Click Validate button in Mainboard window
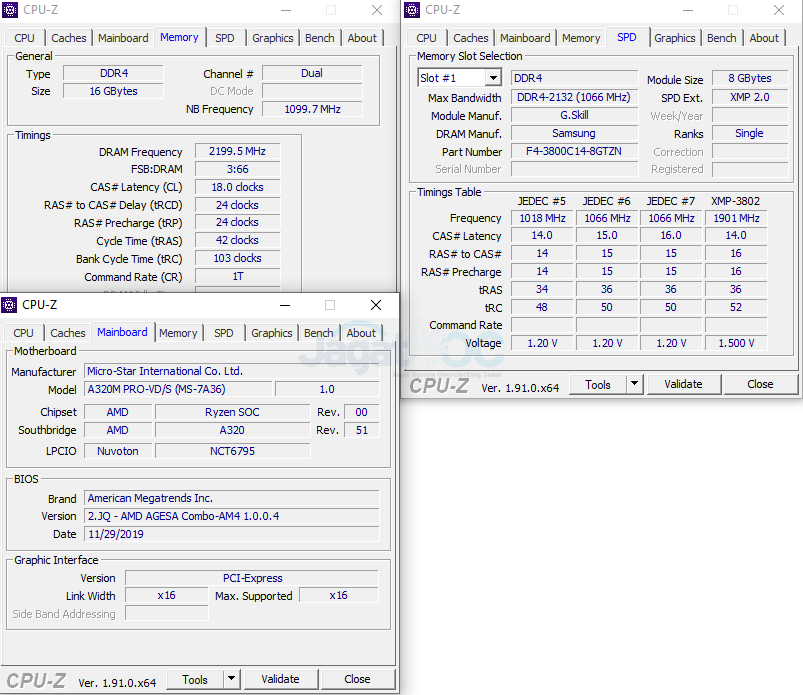The height and width of the screenshot is (695, 803). point(280,679)
